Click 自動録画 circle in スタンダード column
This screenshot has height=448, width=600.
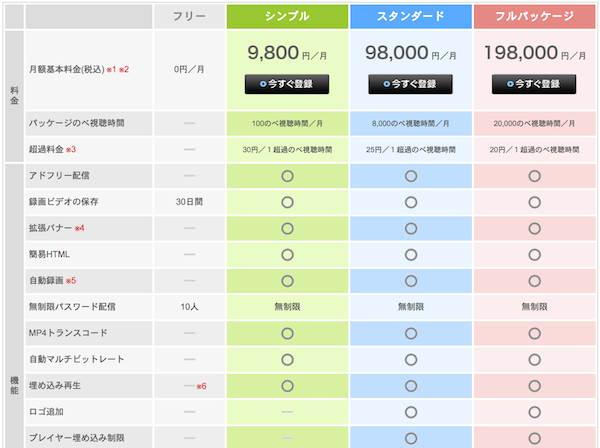[x=410, y=280]
